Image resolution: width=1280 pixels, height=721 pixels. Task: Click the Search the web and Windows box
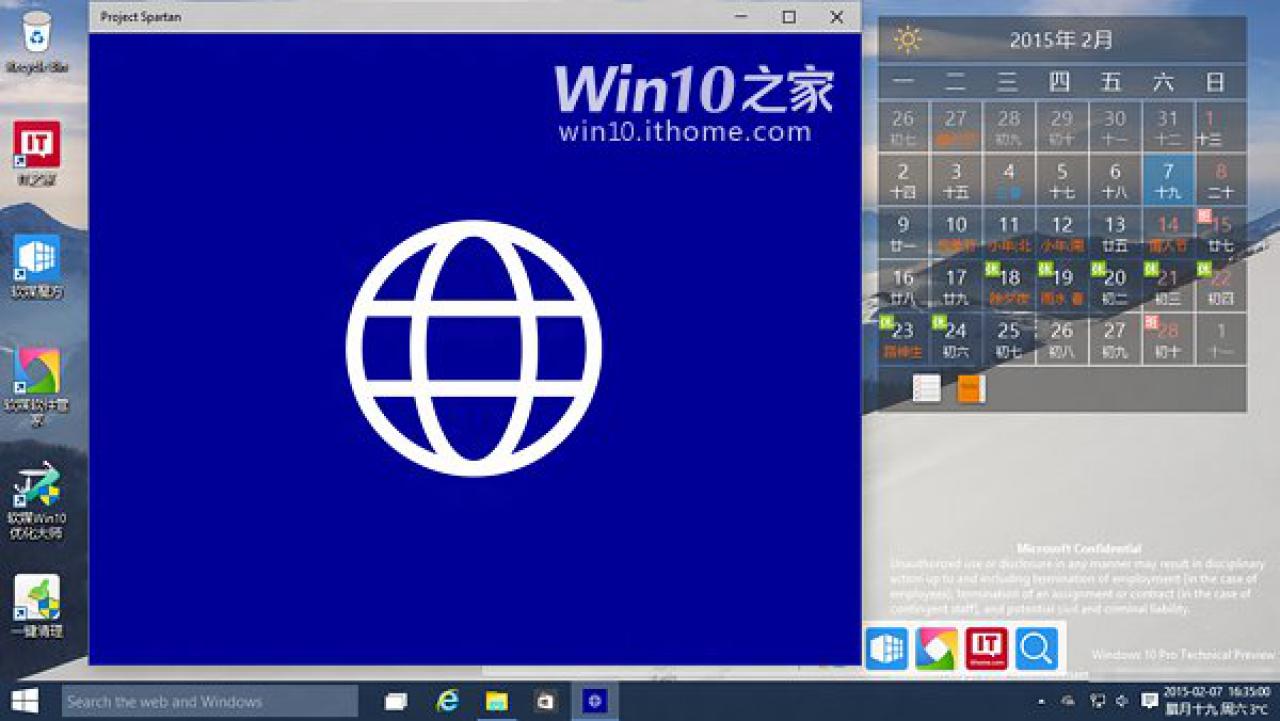210,701
